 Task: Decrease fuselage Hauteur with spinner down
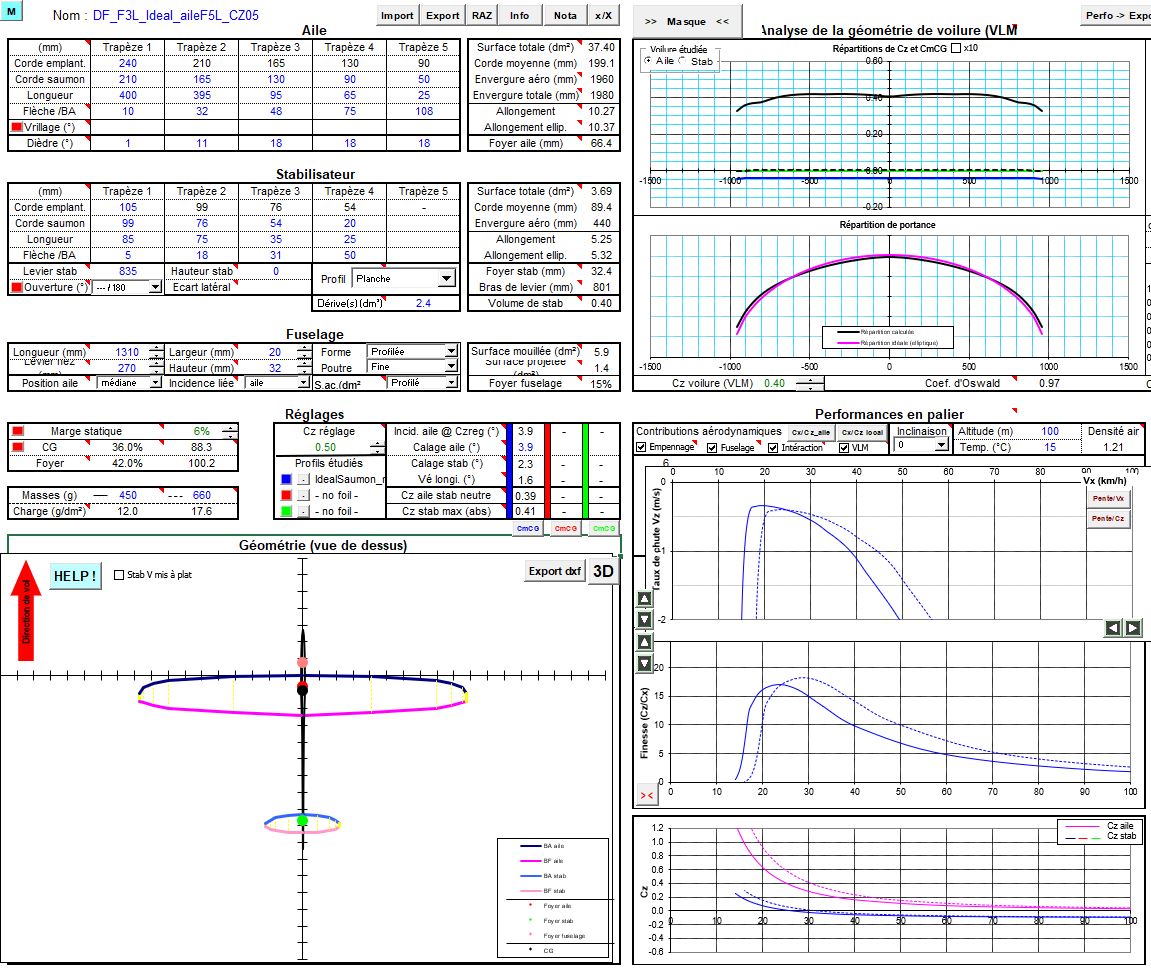304,372
